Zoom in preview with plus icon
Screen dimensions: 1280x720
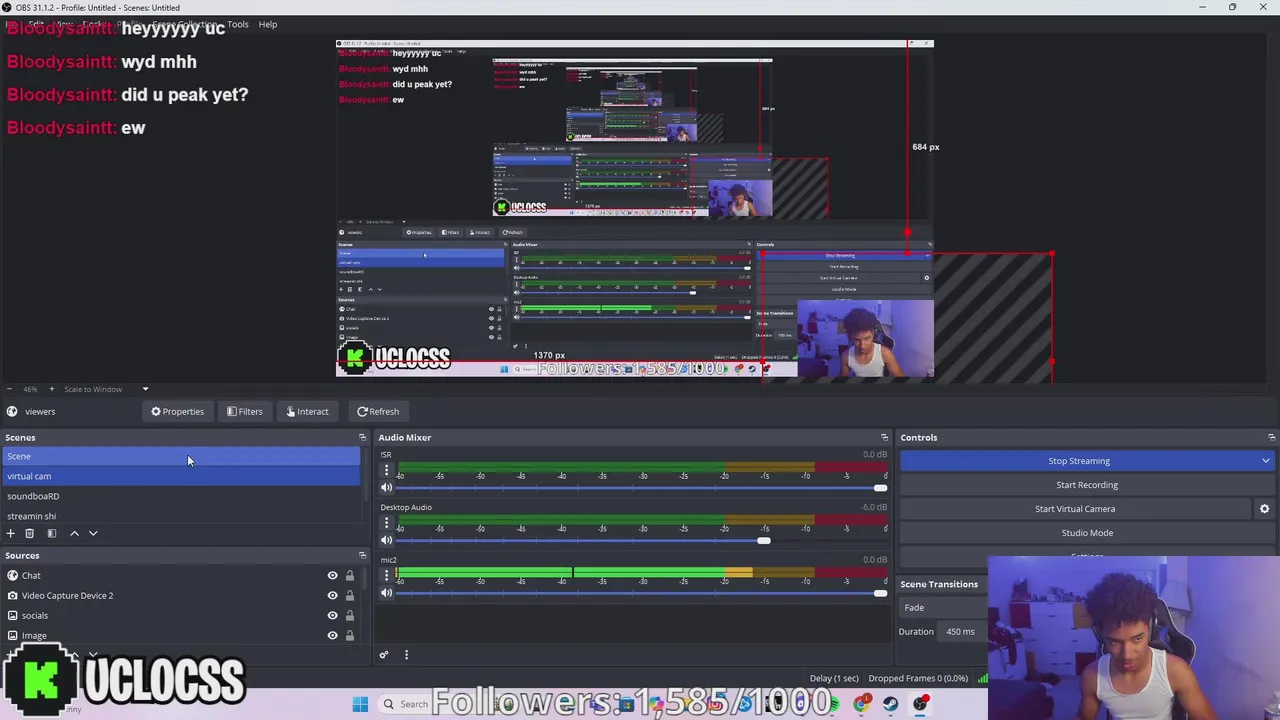pos(52,389)
